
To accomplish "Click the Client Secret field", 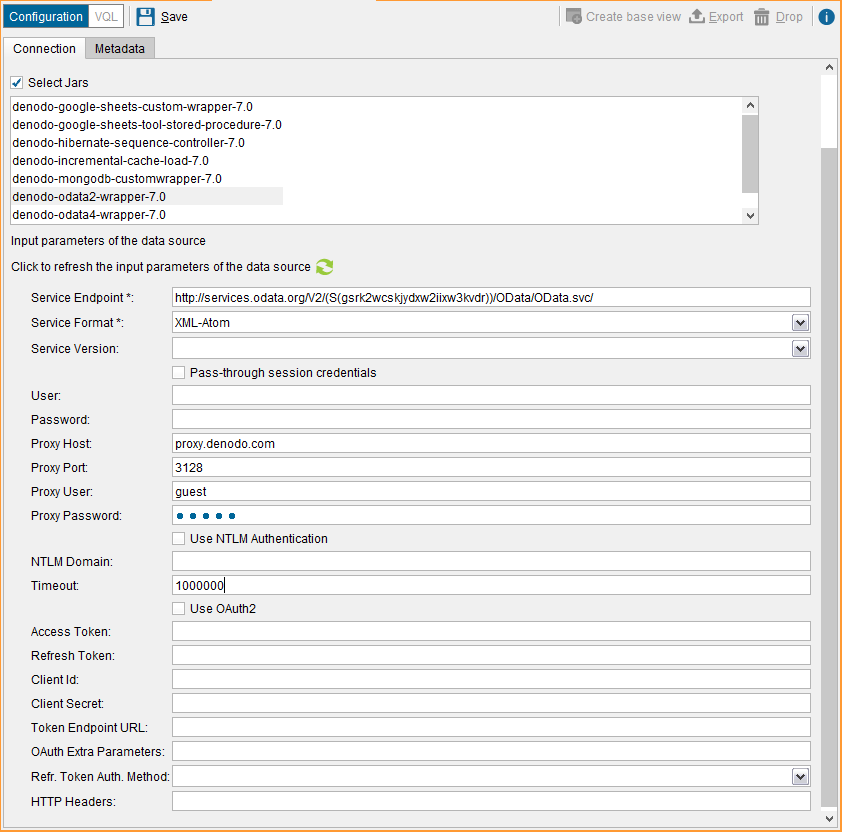I will coord(491,704).
